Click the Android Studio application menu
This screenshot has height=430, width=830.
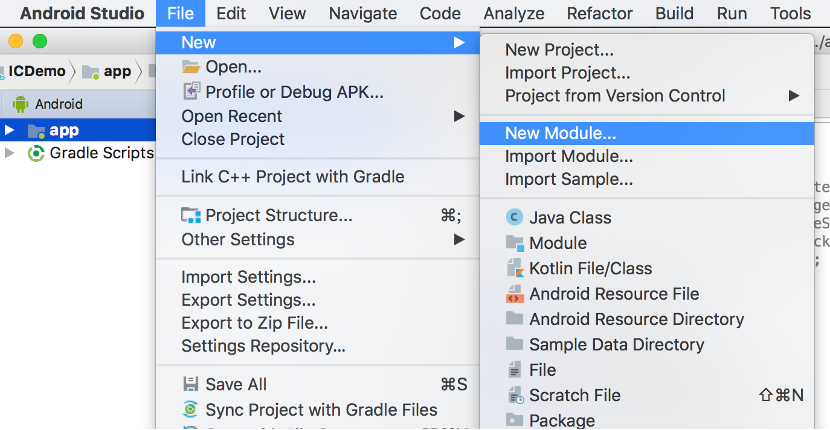(82, 13)
